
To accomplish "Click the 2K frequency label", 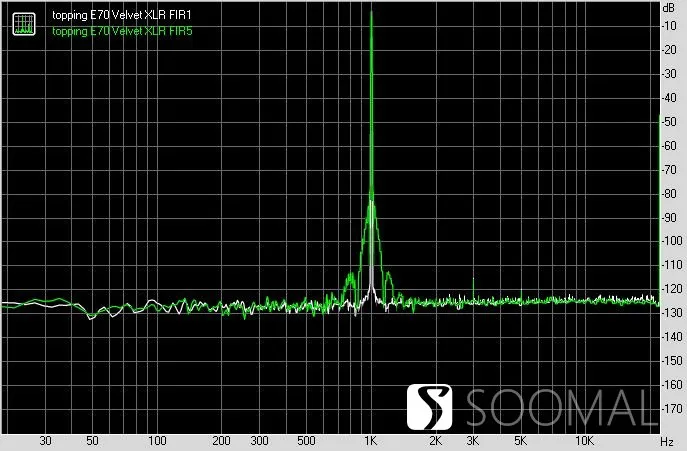I will tap(436, 441).
